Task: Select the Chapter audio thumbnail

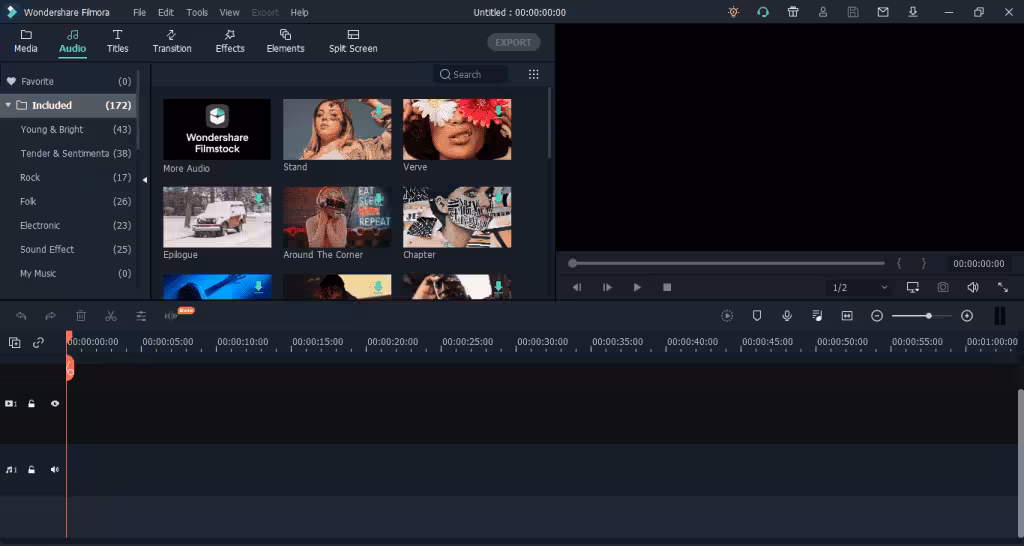Action: [x=457, y=217]
